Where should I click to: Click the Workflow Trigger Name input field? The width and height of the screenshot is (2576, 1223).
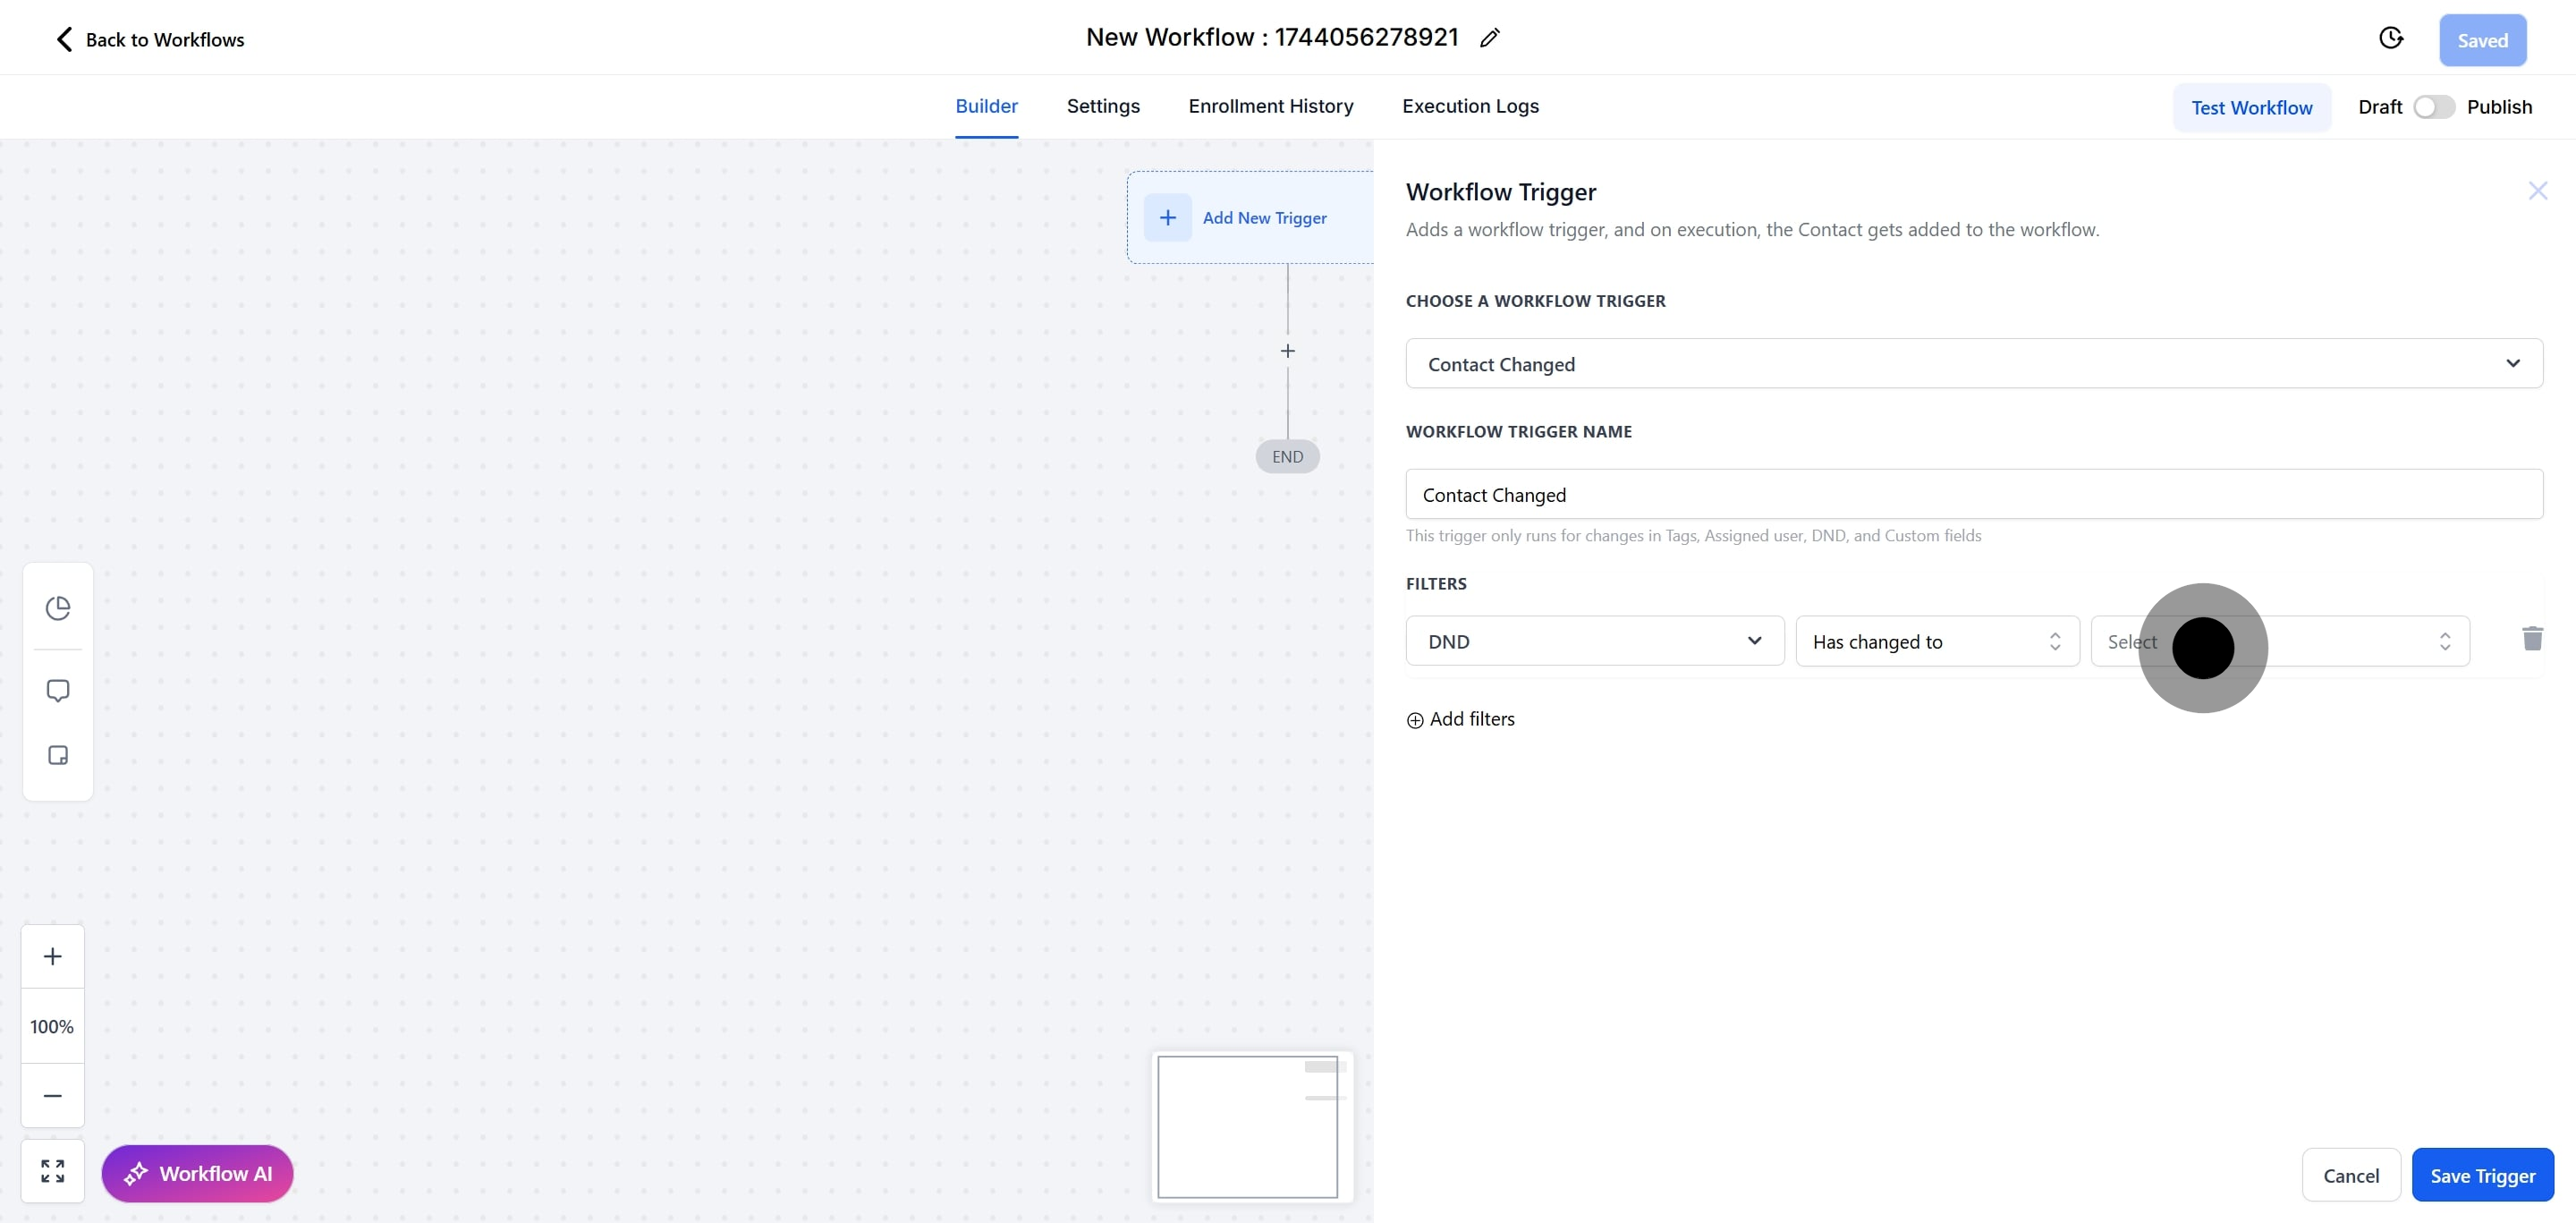[x=1973, y=494]
